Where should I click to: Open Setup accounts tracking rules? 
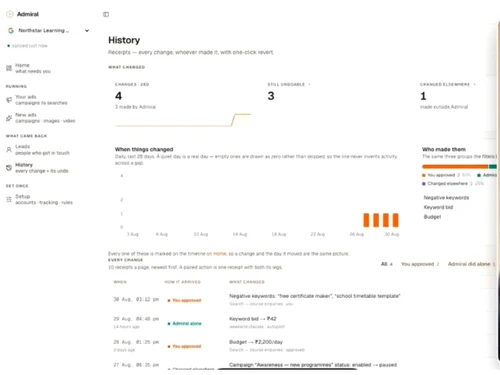click(44, 199)
